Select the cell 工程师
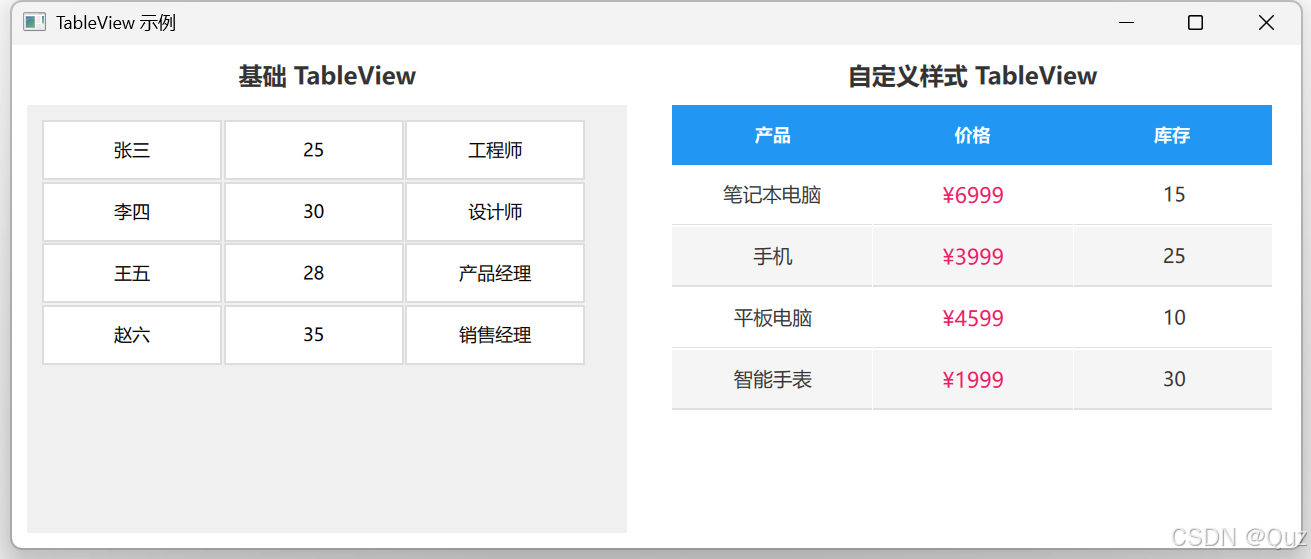The width and height of the screenshot is (1311, 559). tap(495, 150)
